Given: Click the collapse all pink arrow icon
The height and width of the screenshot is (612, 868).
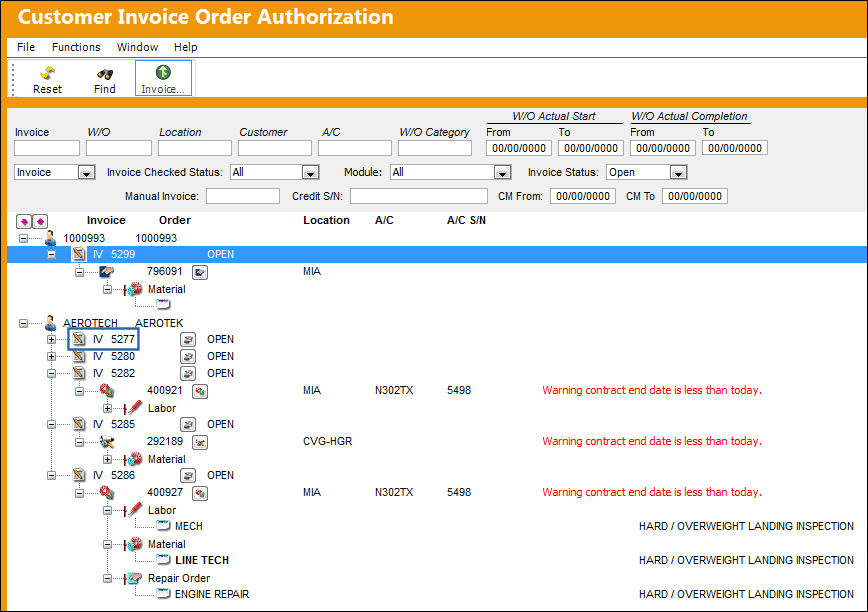Looking at the screenshot, I should pos(40,221).
